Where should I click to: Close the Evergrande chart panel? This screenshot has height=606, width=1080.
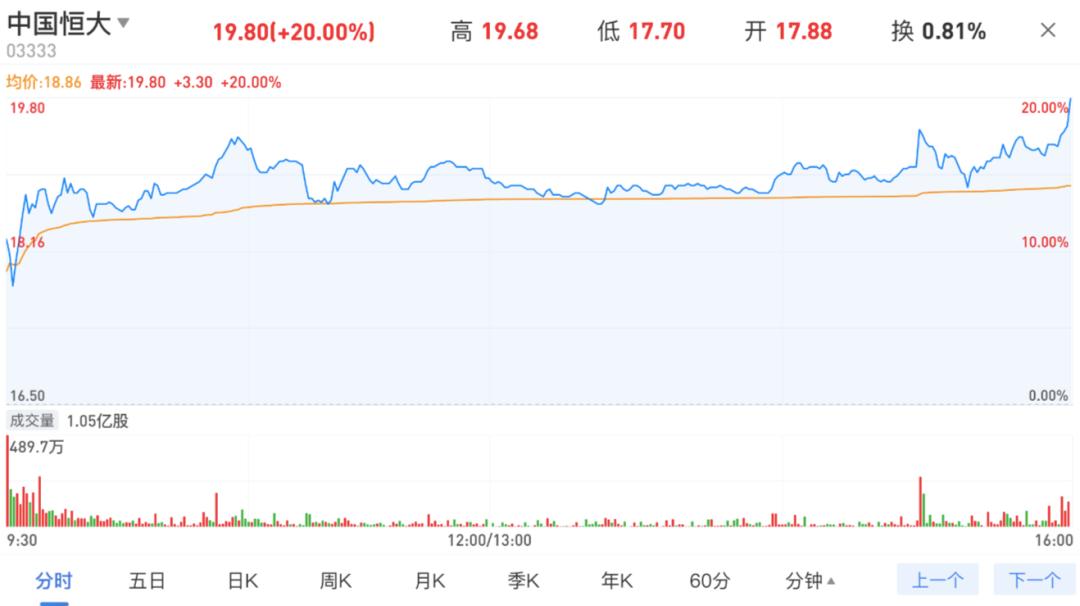pyautogui.click(x=1049, y=31)
